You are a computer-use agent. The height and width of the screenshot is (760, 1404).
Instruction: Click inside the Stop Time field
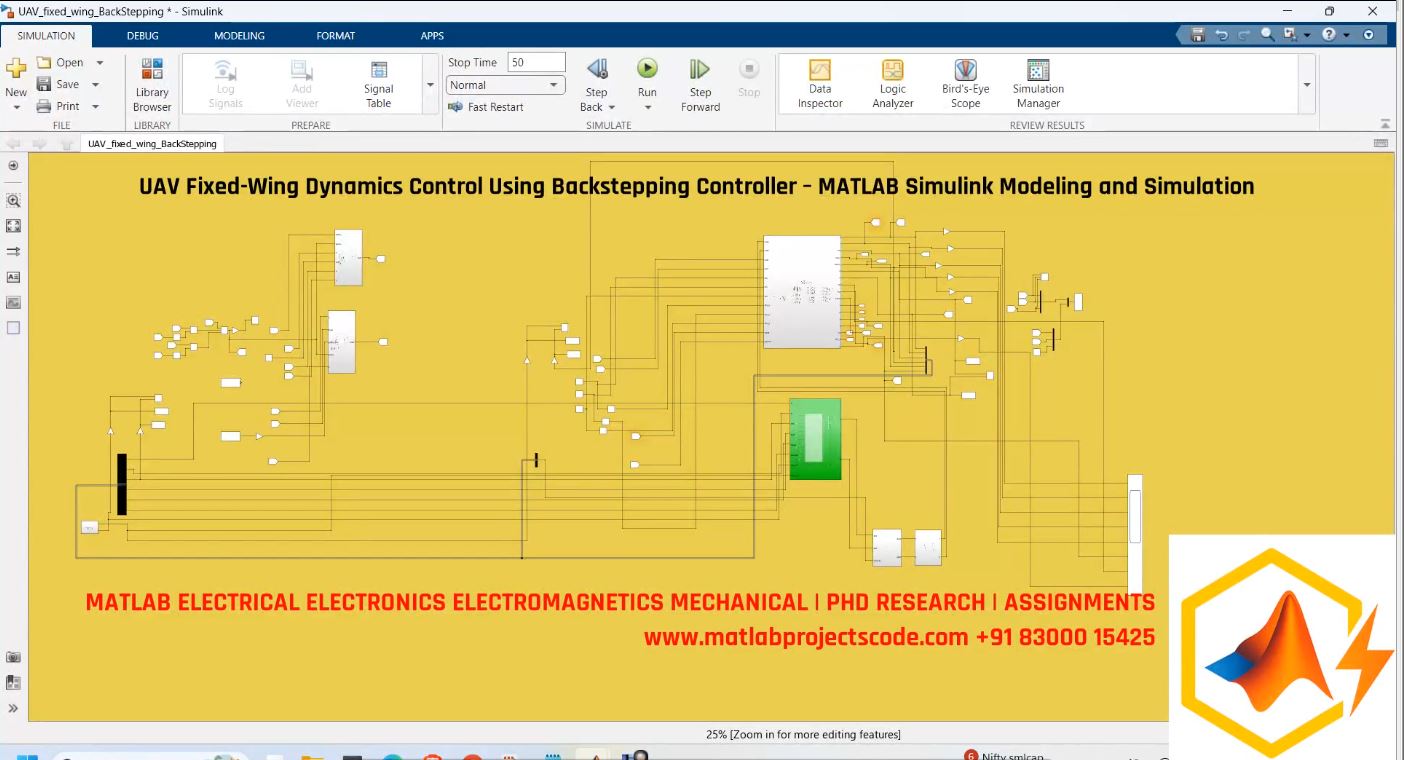pos(536,61)
